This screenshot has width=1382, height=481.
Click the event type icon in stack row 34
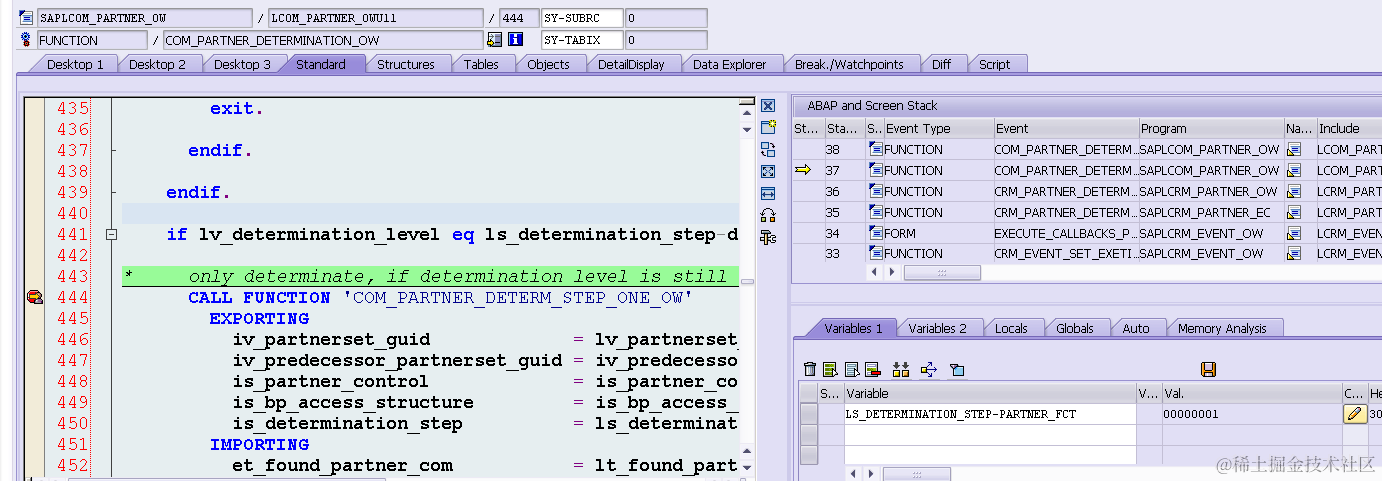pyautogui.click(x=876, y=233)
